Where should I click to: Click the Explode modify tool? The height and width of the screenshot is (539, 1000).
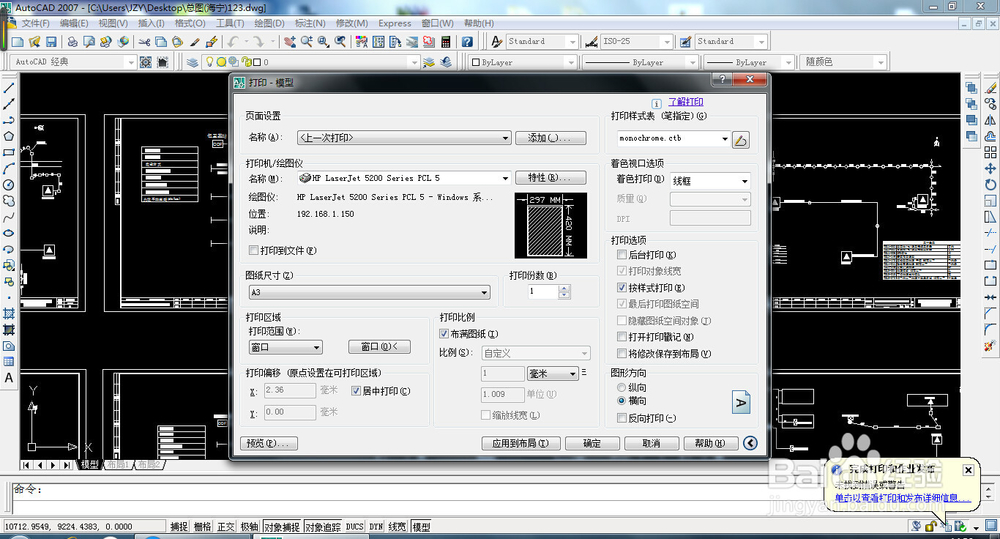[990, 346]
